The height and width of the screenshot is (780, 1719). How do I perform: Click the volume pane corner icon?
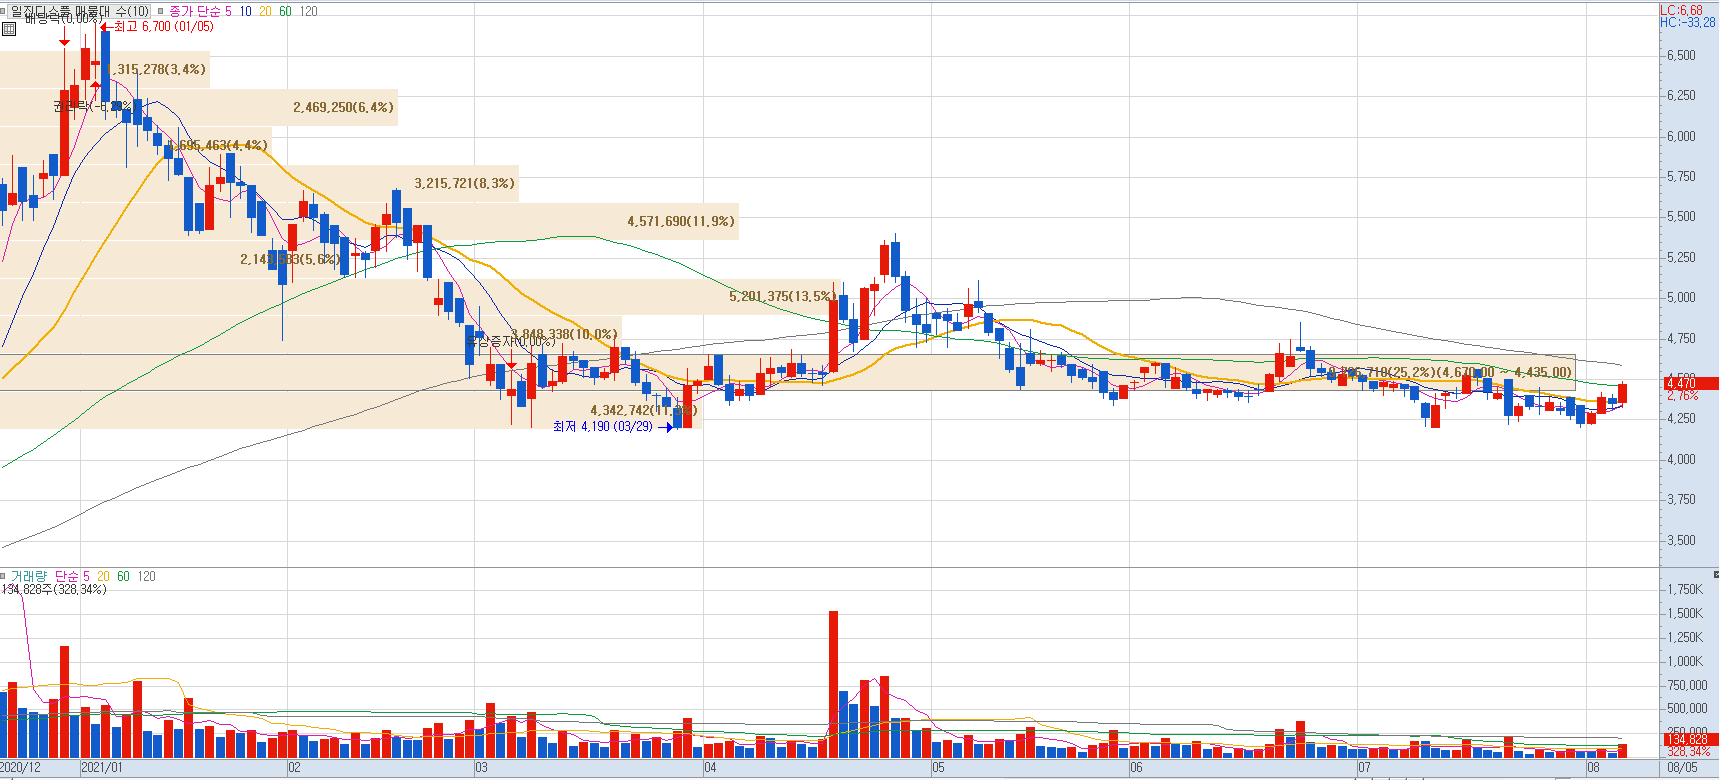click(1714, 575)
